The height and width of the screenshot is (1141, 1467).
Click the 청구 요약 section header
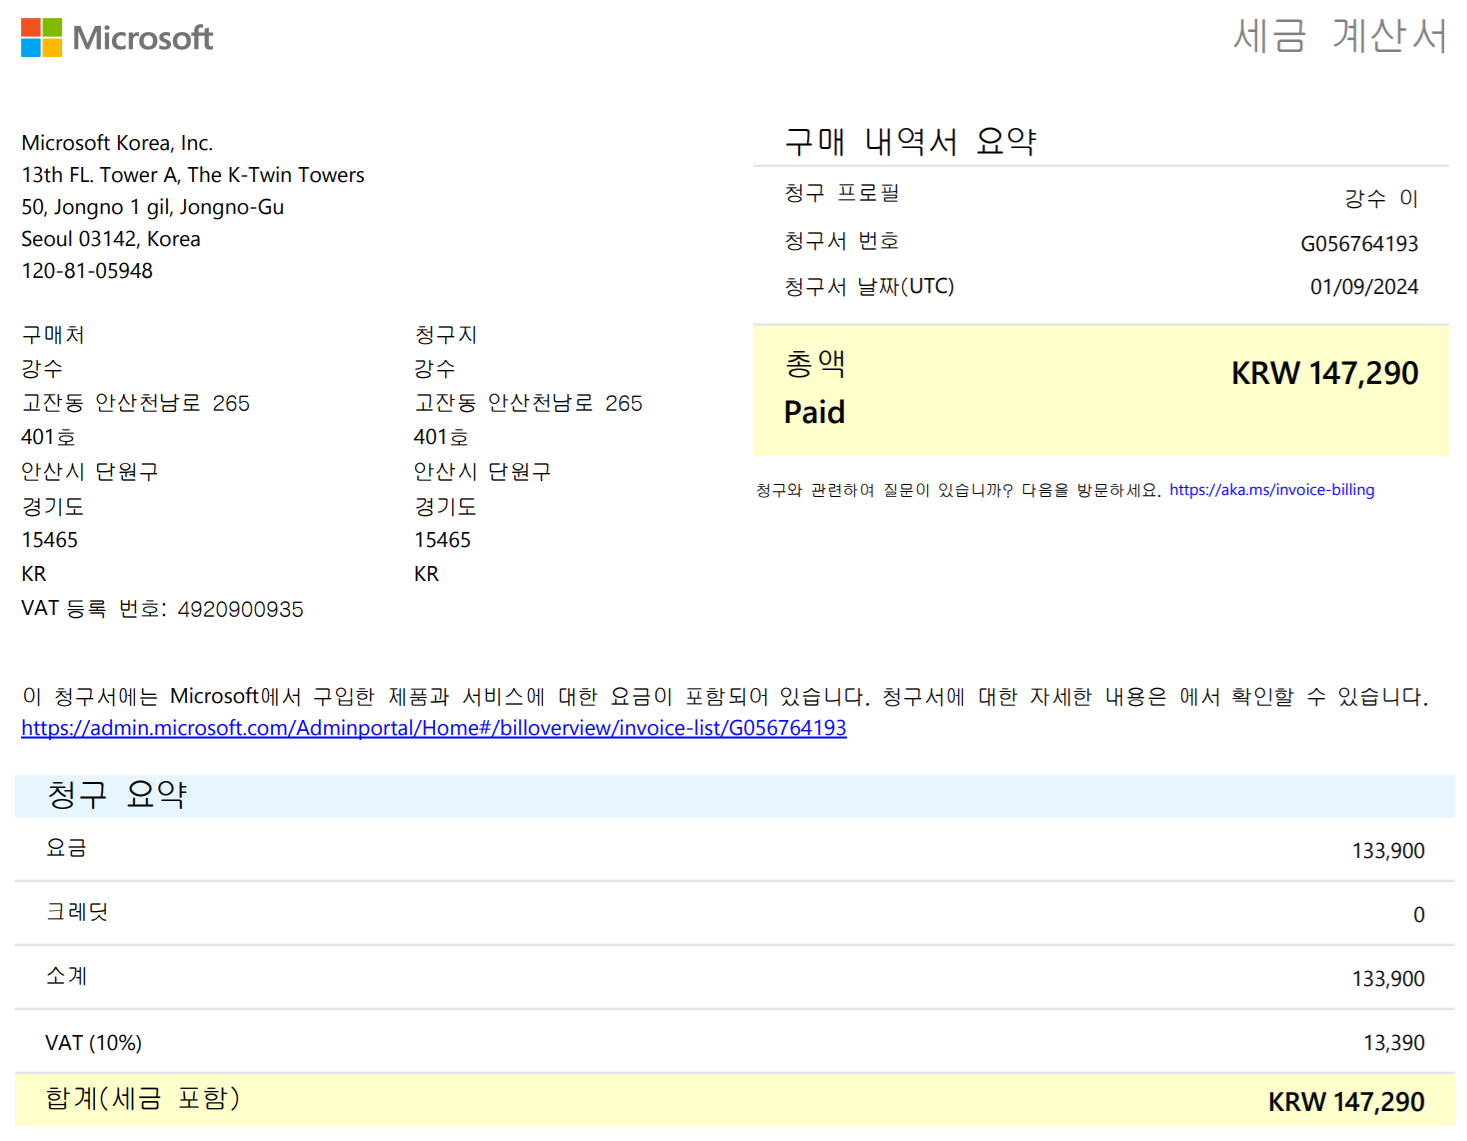(x=117, y=795)
